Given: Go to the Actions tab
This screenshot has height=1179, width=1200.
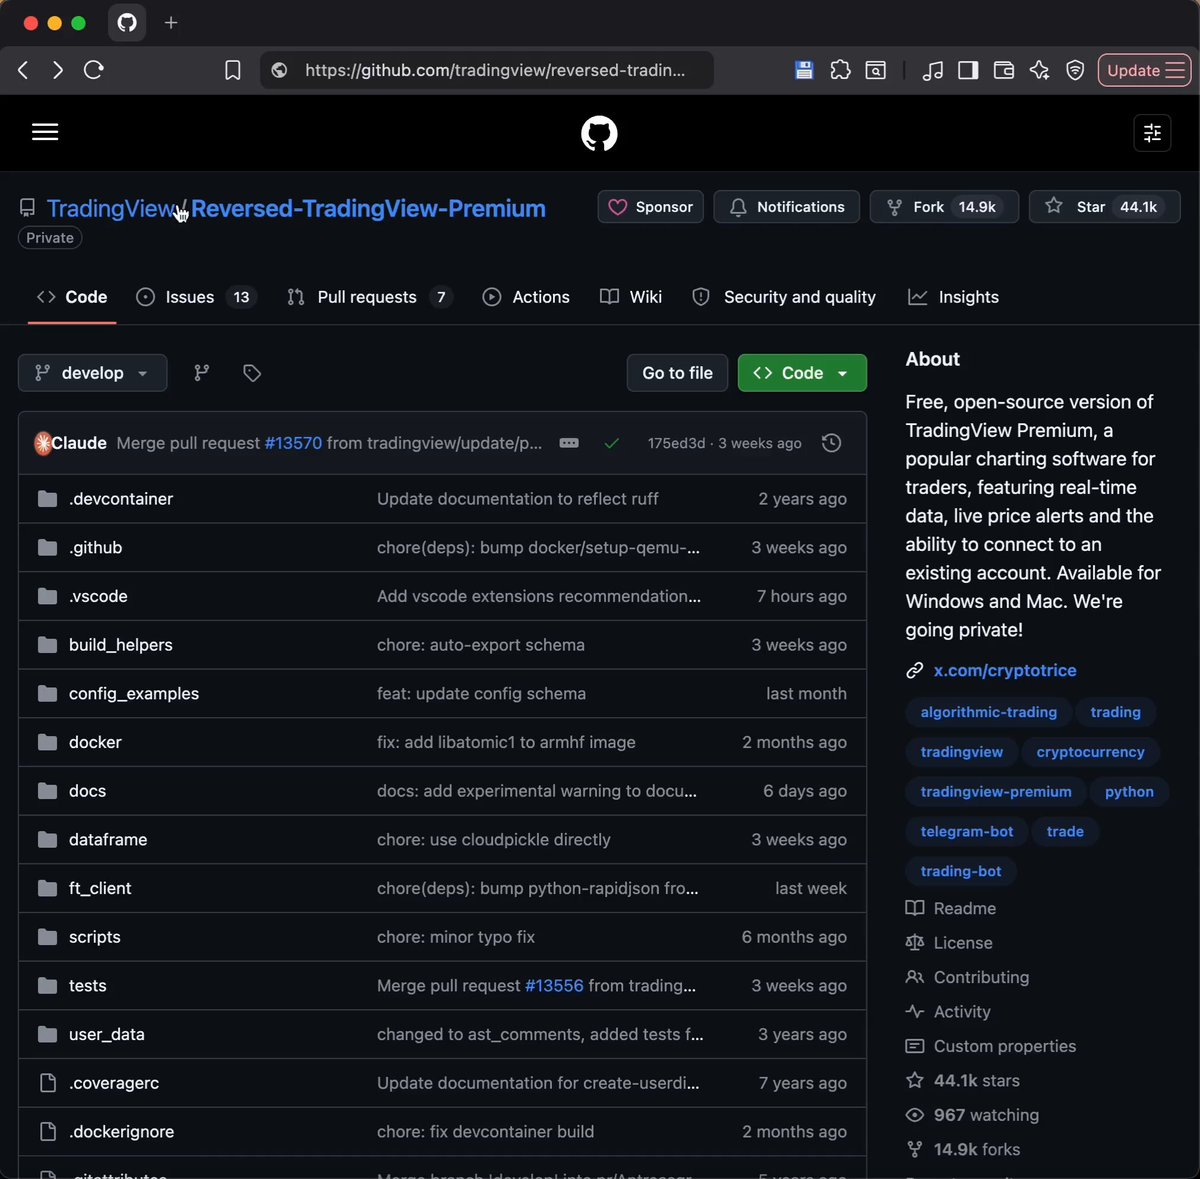Looking at the screenshot, I should point(526,297).
